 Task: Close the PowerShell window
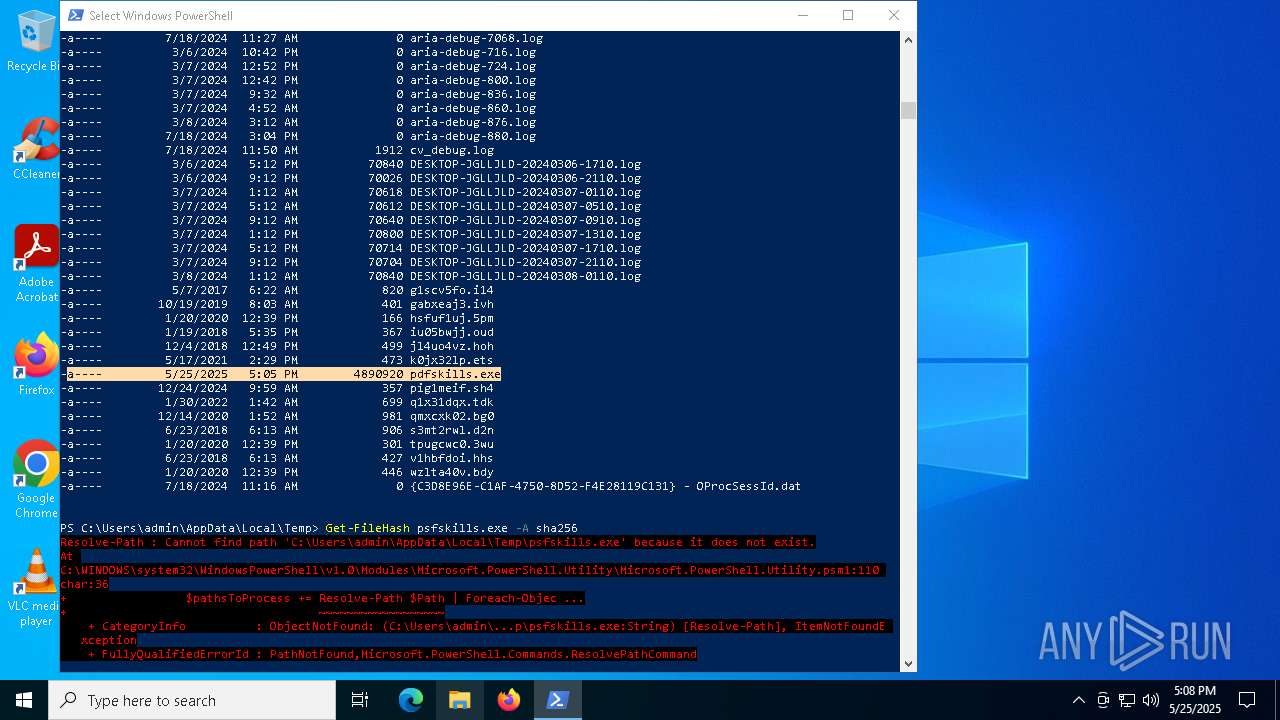[x=894, y=15]
